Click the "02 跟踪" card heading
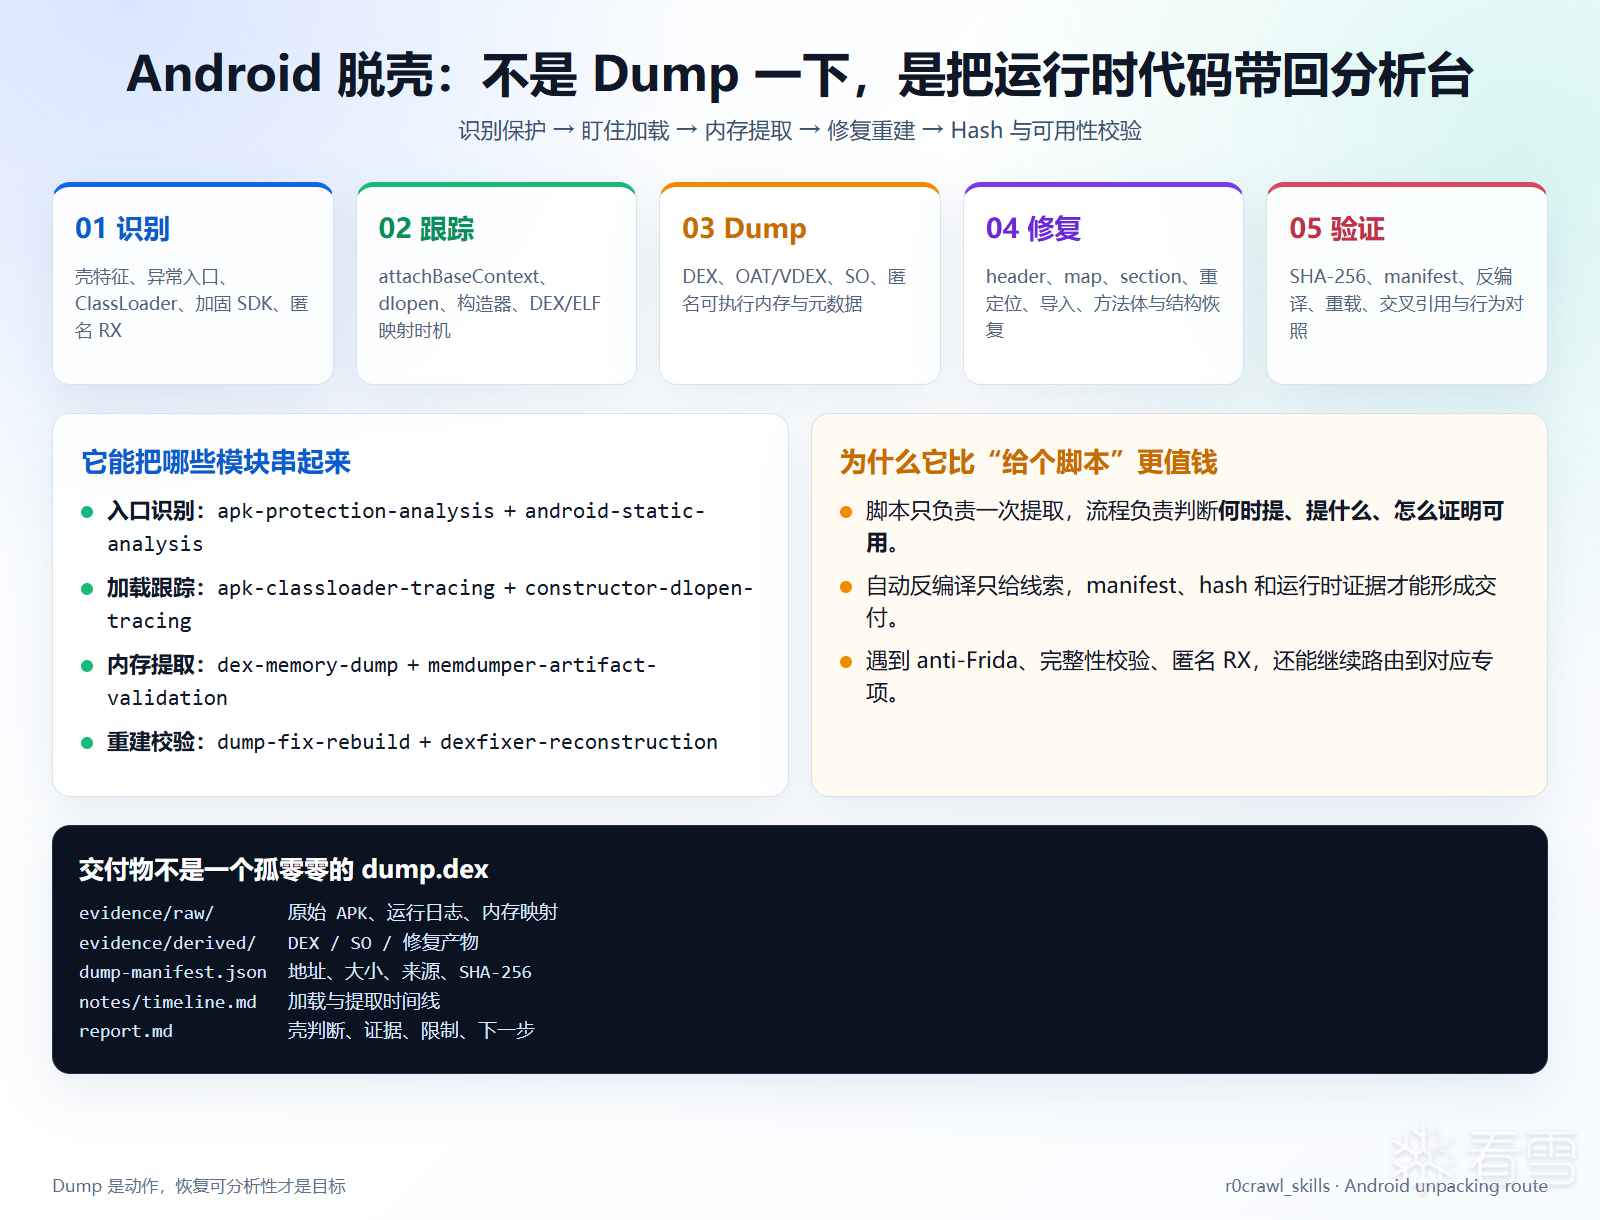The height and width of the screenshot is (1220, 1600). pos(426,229)
